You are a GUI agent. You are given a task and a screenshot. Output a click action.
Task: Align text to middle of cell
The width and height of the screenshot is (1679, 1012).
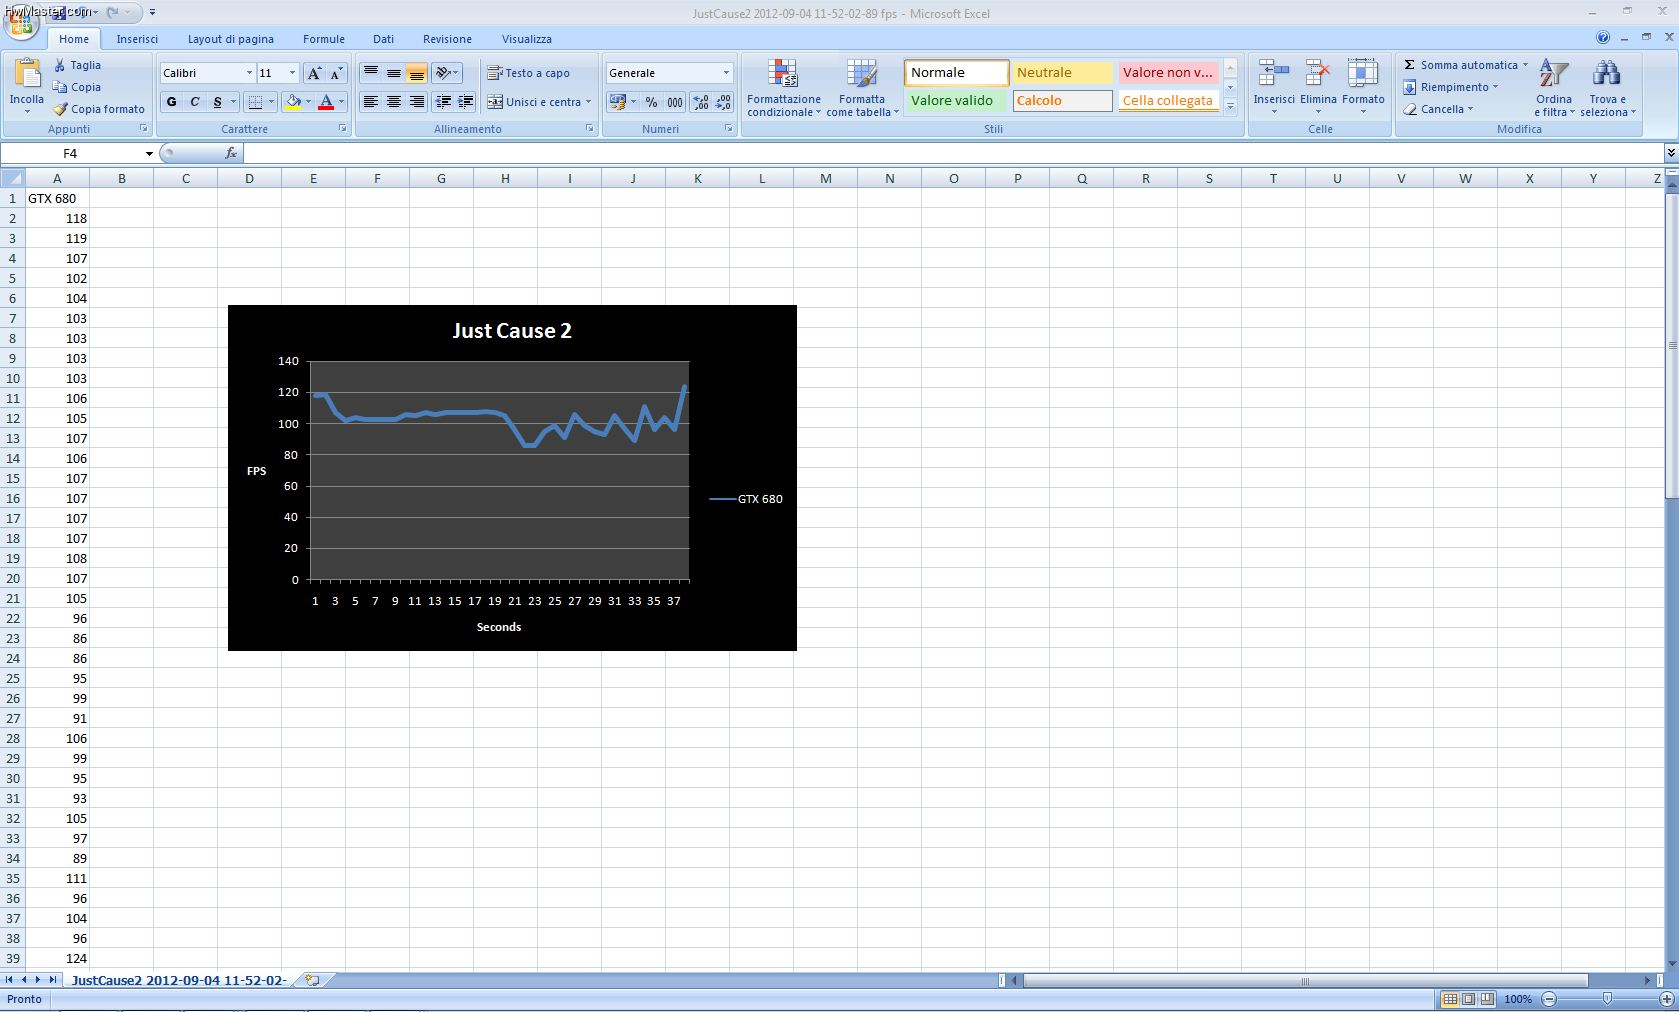pyautogui.click(x=393, y=73)
